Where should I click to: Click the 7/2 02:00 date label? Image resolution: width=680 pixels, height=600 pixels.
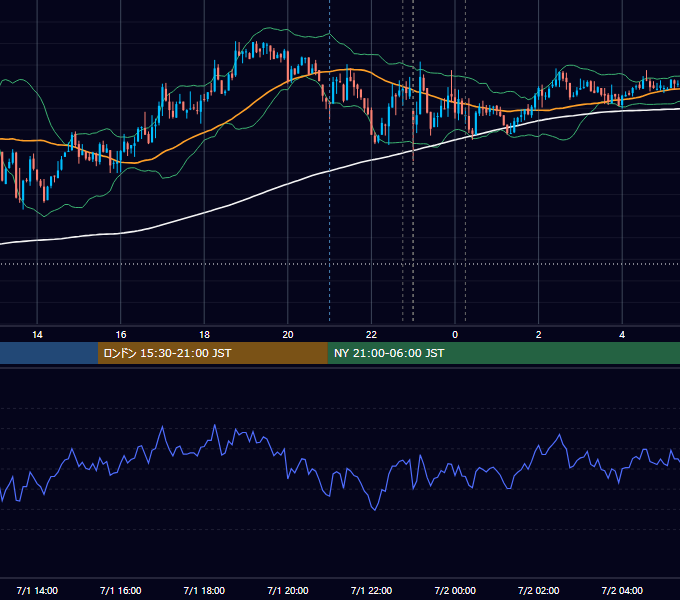[x=539, y=590]
